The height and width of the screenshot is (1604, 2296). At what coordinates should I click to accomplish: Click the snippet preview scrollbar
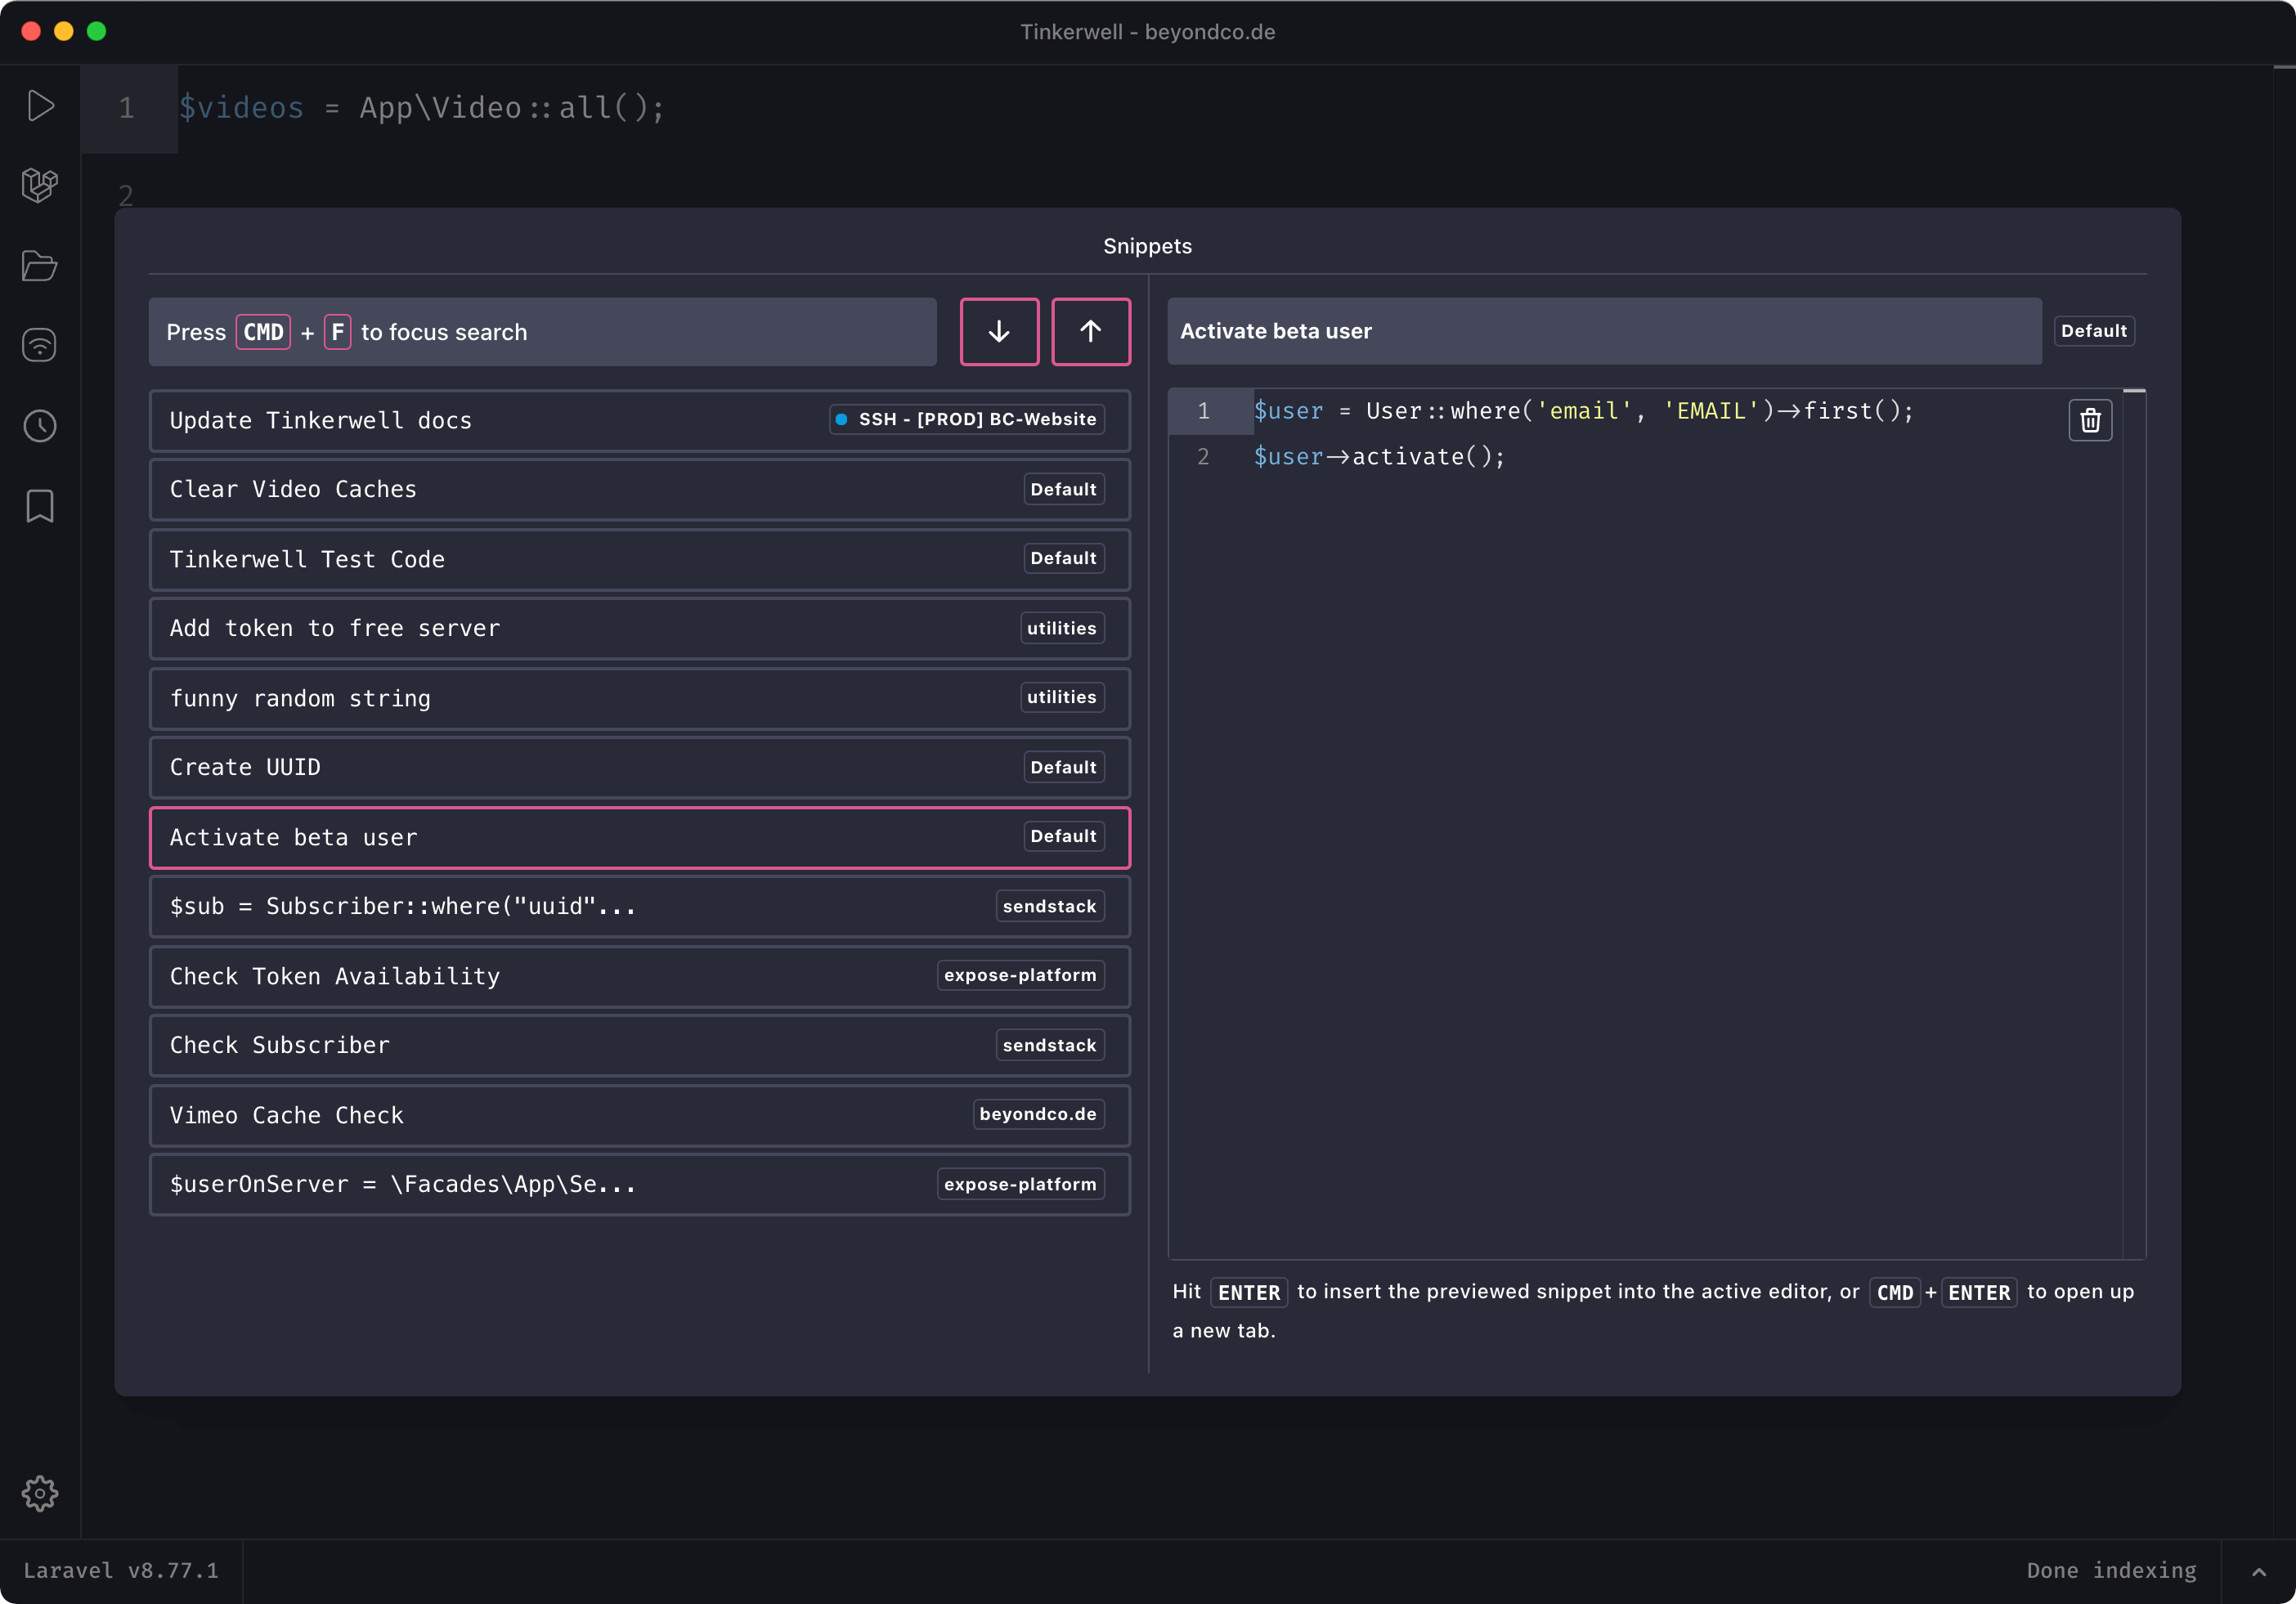[2134, 824]
